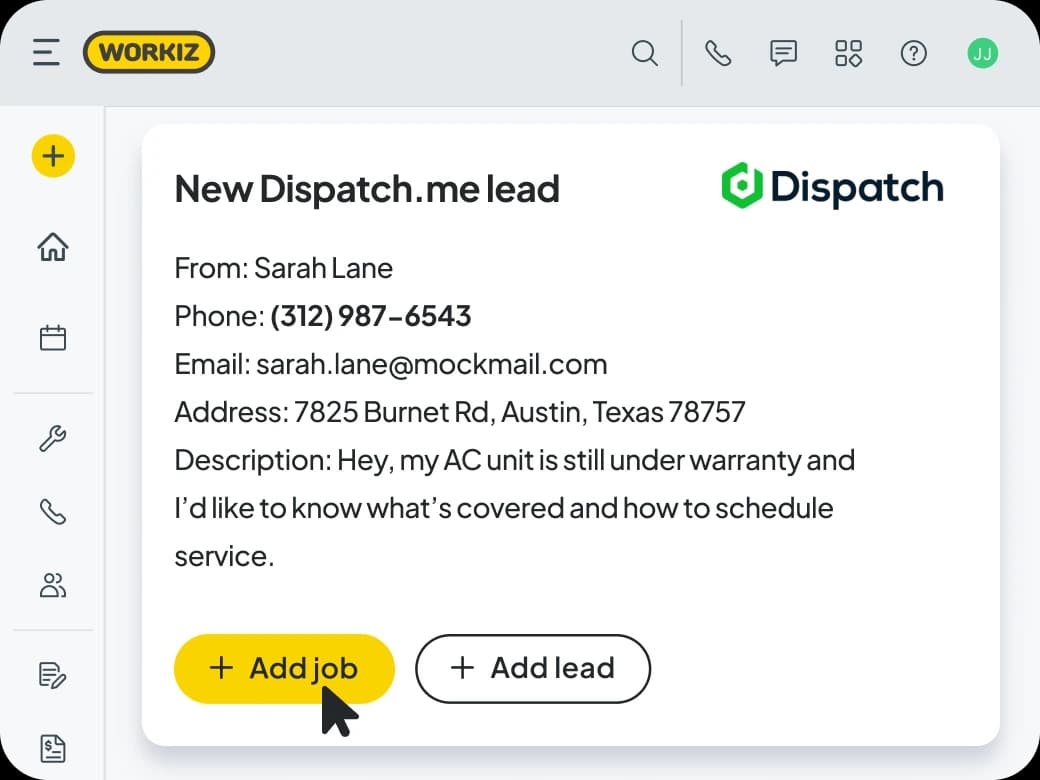Click the Add lead button
Screen dimensions: 1040x780
click(x=533, y=668)
